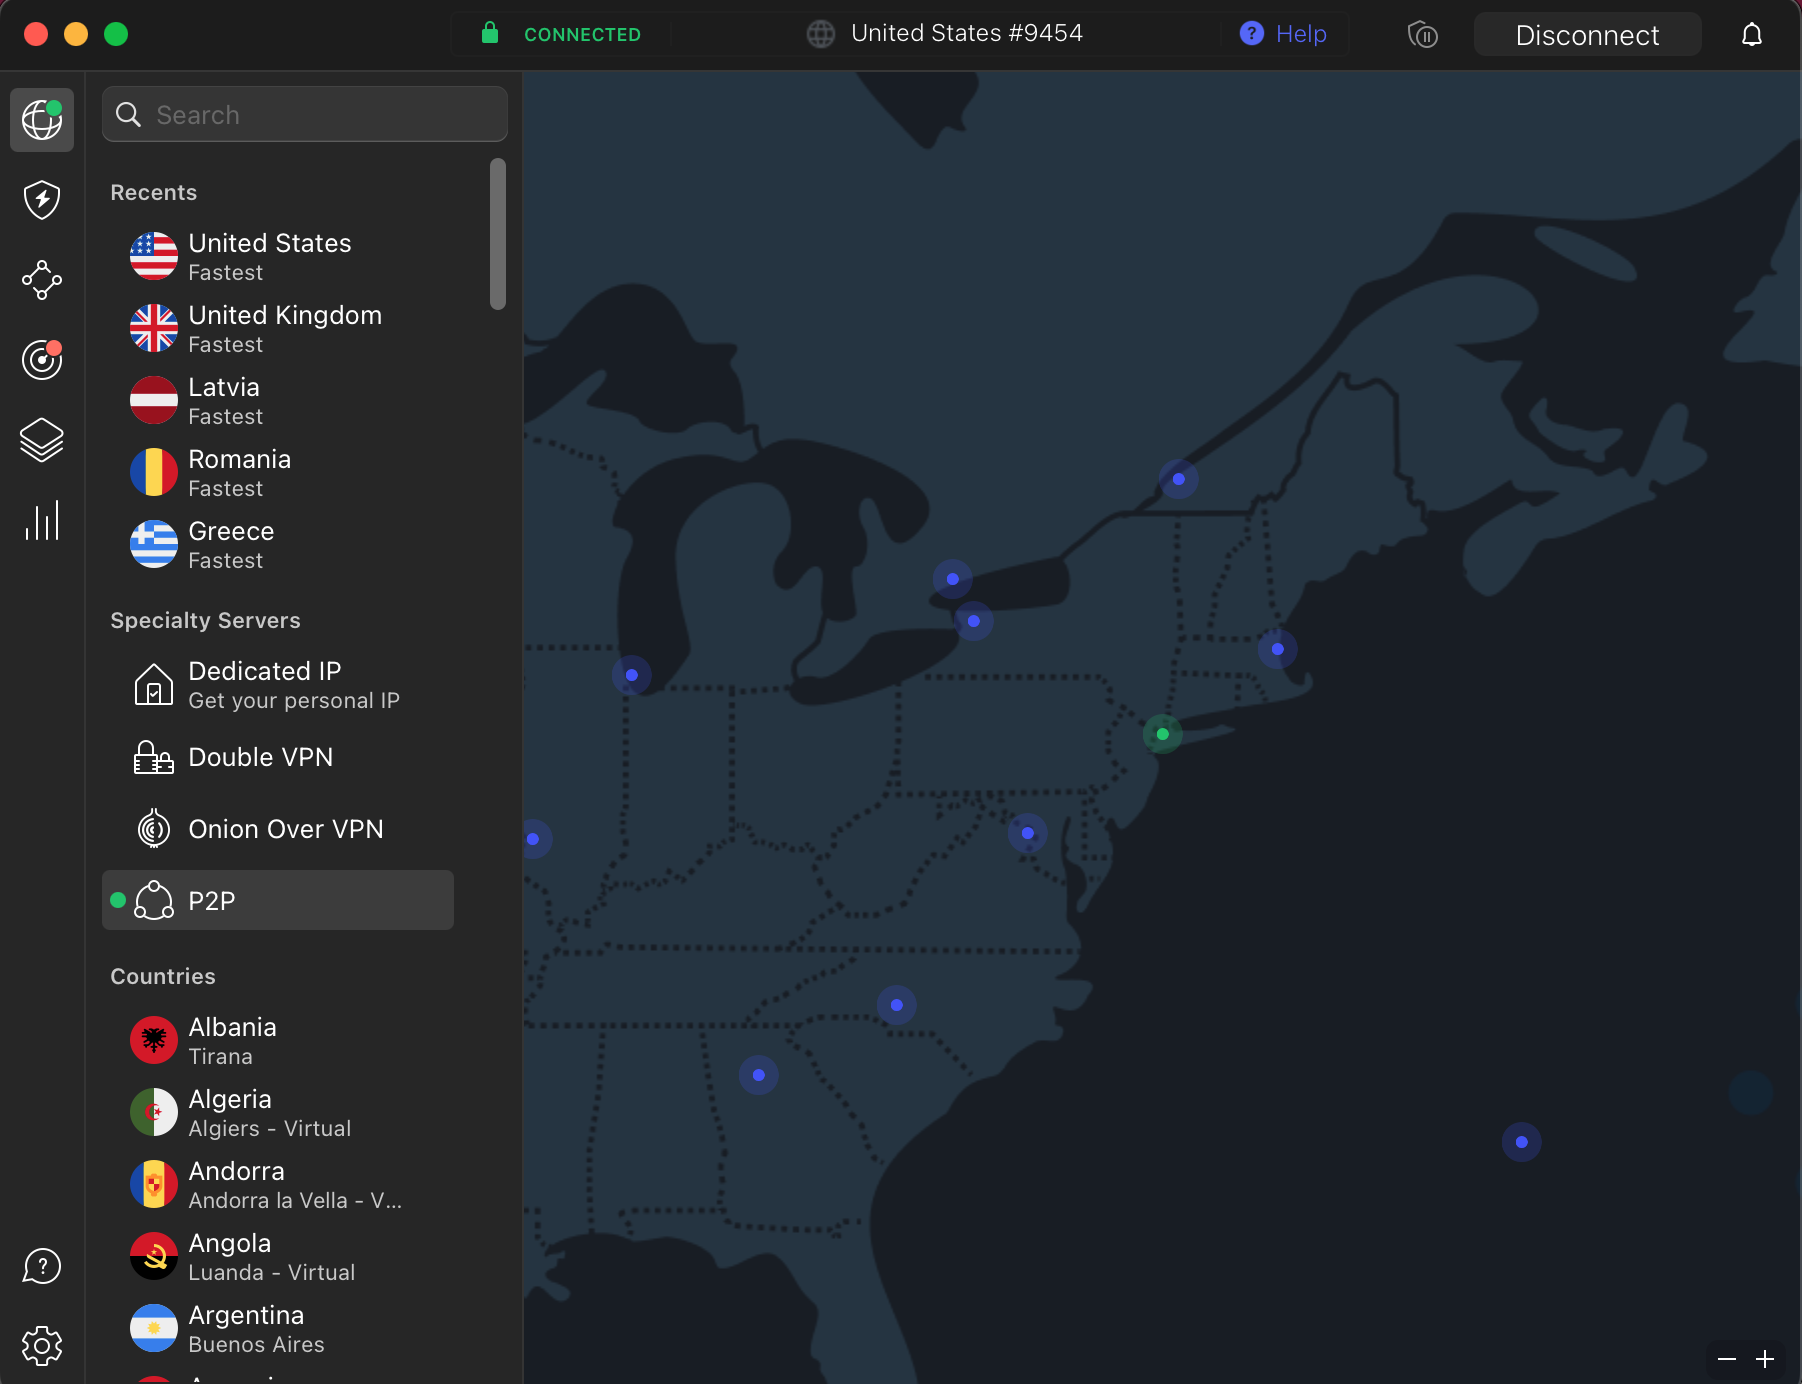1802x1384 pixels.
Task: Open Meshnet nodes icon in sidebar
Action: [42, 280]
